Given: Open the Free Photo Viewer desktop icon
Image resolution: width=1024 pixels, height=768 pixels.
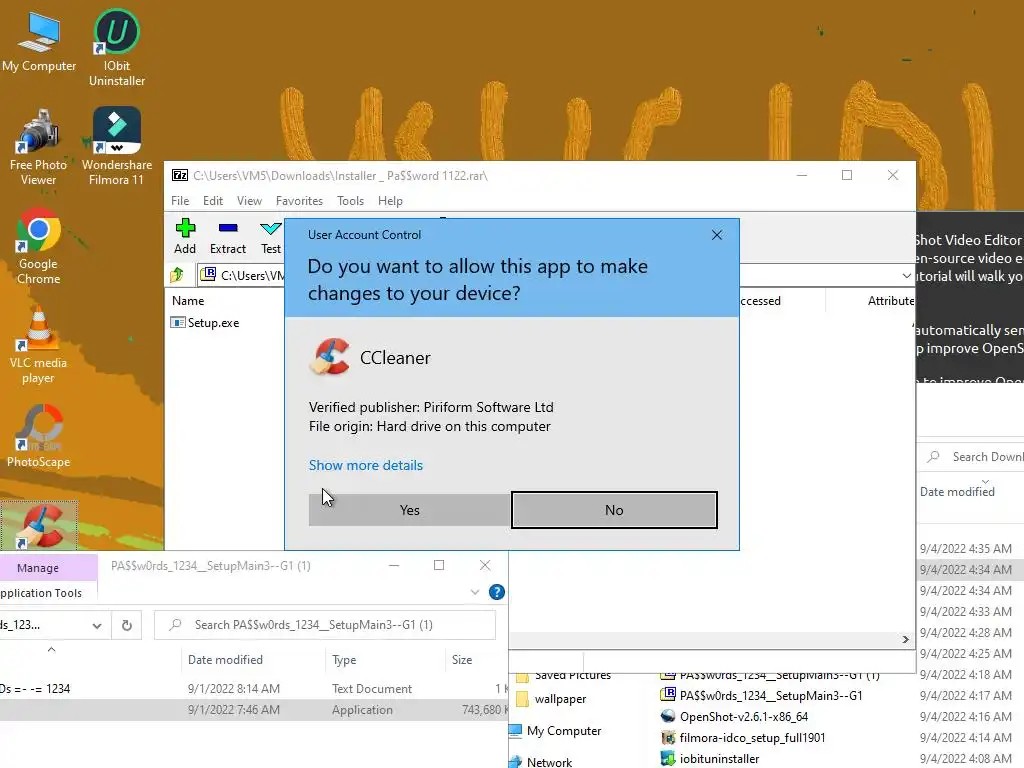Looking at the screenshot, I should 39,147.
